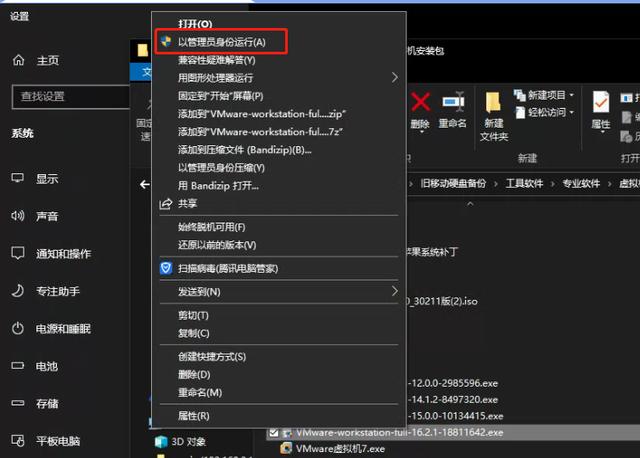Open the 主页 home icon in Settings

pyautogui.click(x=18, y=60)
